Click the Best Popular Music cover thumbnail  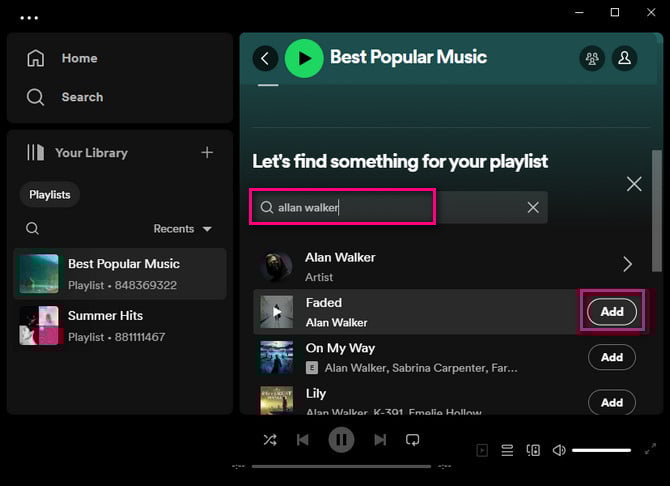pos(39,274)
